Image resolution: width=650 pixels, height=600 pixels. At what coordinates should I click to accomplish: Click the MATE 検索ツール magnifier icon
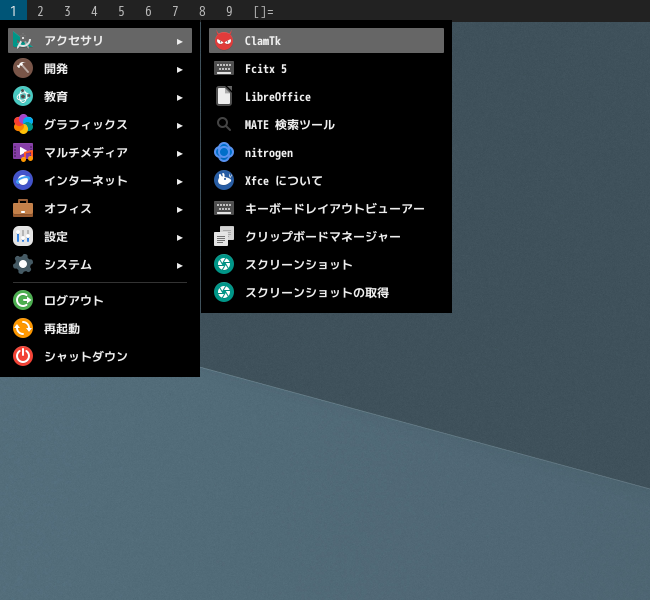tap(224, 124)
